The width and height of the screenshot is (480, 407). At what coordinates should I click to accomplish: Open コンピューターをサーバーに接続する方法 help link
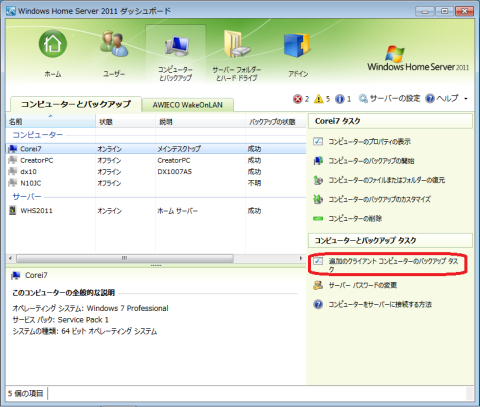tap(380, 304)
